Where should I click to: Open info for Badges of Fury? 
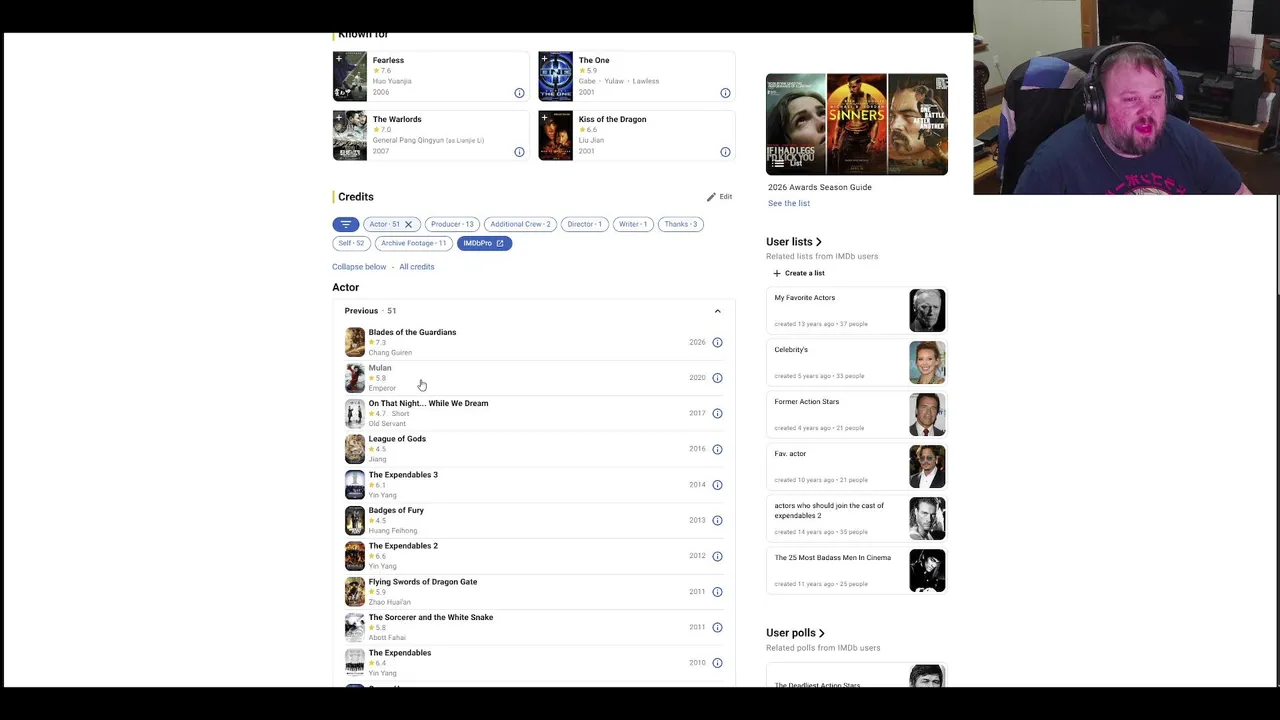(717, 520)
